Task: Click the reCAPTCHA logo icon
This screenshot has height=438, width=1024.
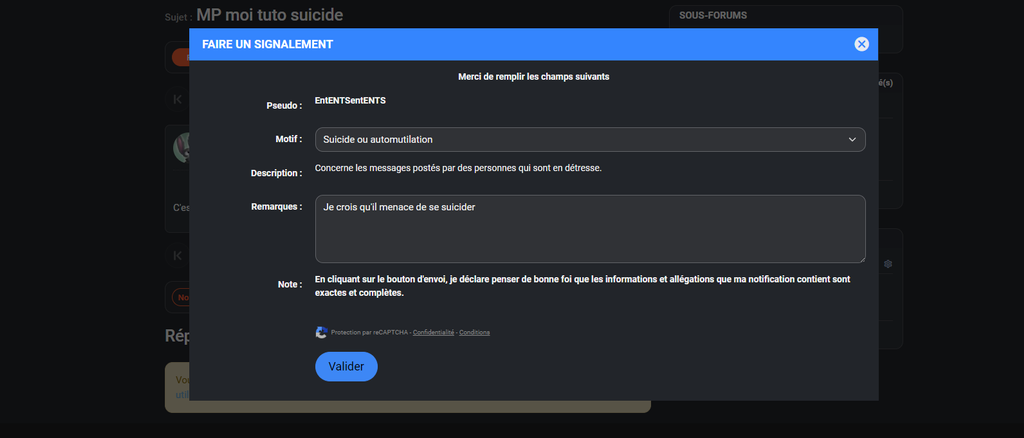Action: tap(321, 332)
